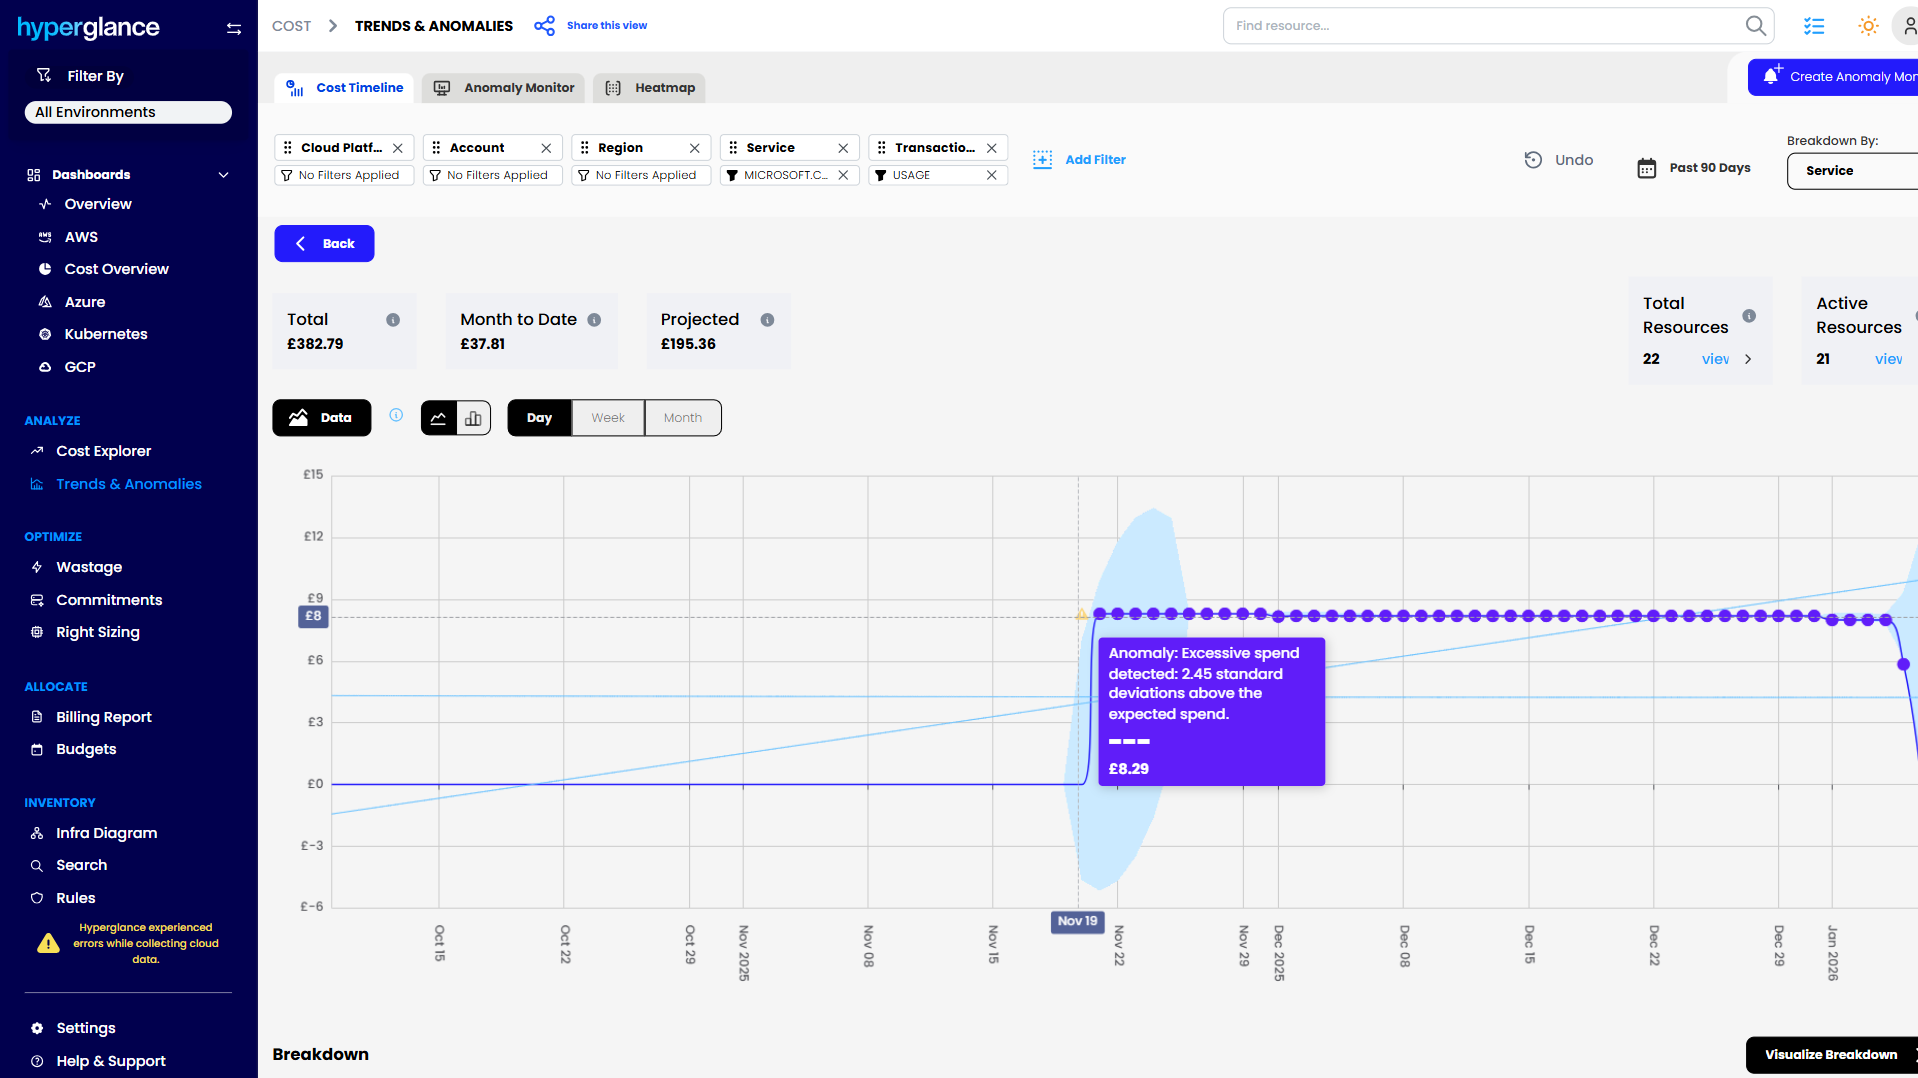The height and width of the screenshot is (1078, 1918).
Task: Open the Heatmap tab
Action: pyautogui.click(x=650, y=88)
